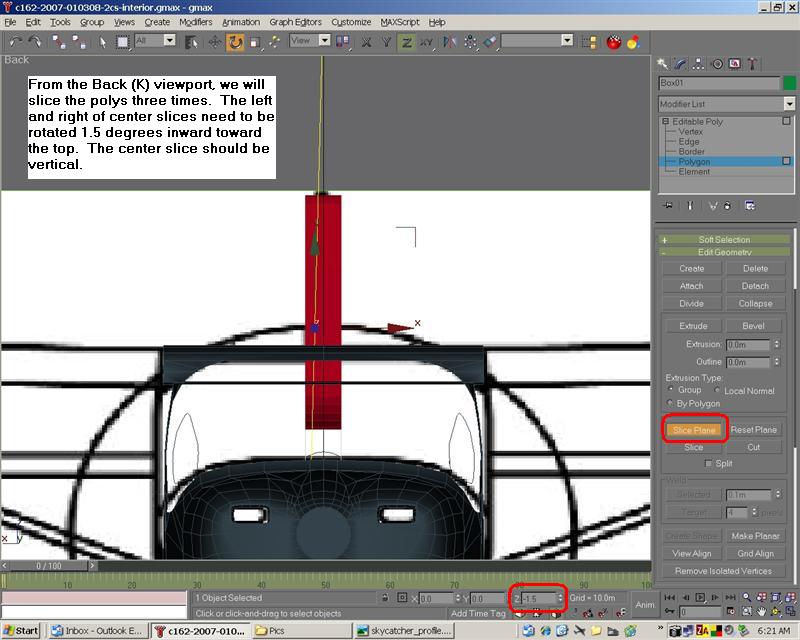Viewport: 800px width, 640px height.
Task: Select the By Polygon extrusion type
Action: coord(670,403)
